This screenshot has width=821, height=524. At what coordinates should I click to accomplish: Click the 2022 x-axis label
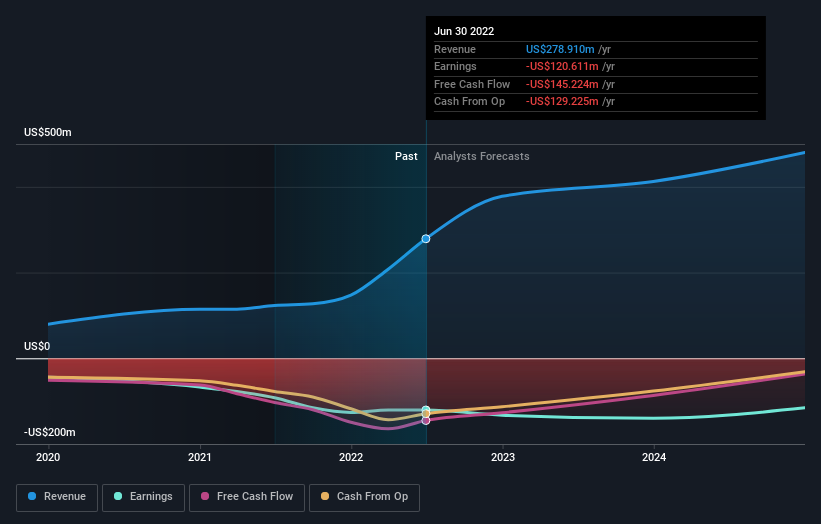click(x=351, y=457)
